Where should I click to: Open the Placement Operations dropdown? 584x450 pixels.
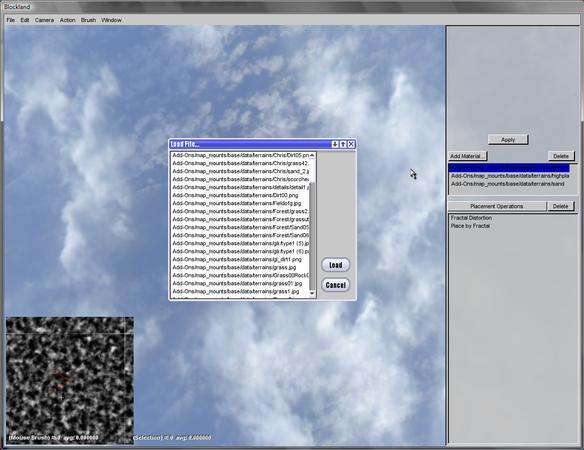[x=496, y=206]
